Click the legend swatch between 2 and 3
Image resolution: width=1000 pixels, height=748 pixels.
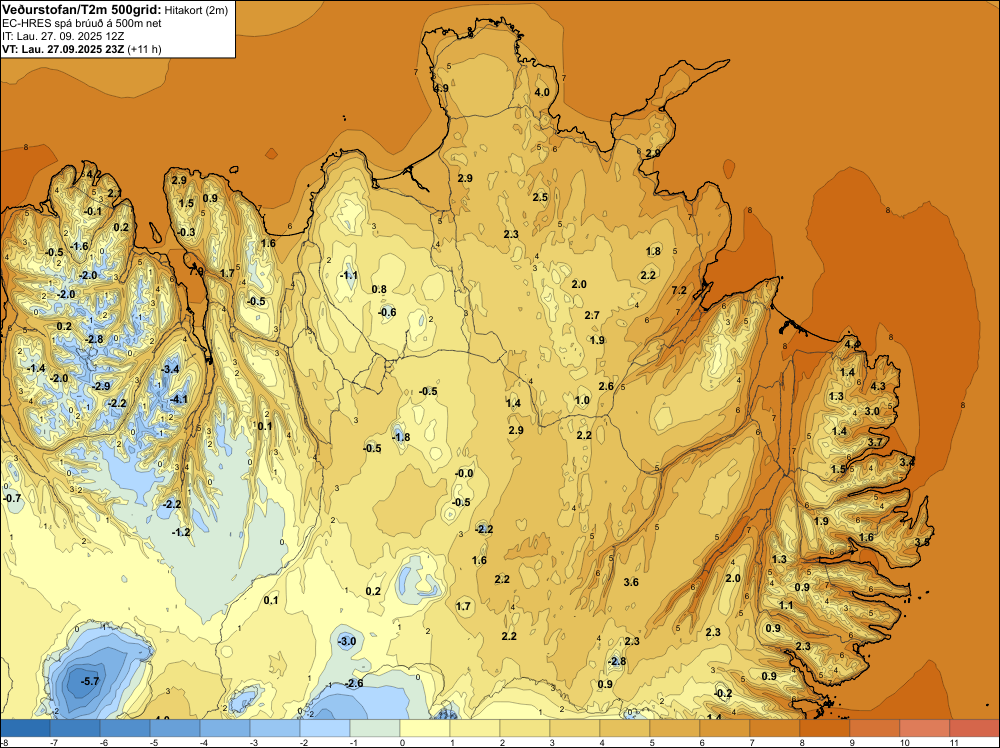[525, 728]
